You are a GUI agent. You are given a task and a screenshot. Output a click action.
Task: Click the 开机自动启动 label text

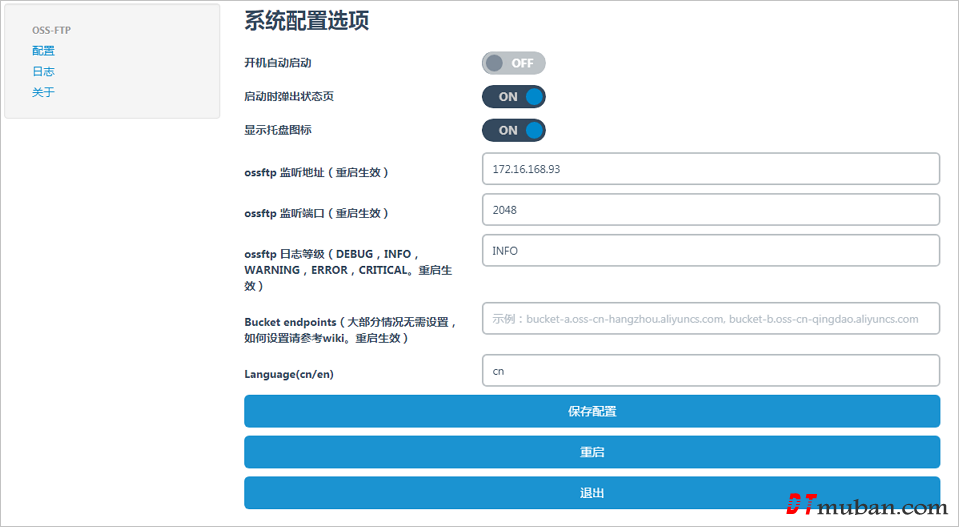click(278, 63)
